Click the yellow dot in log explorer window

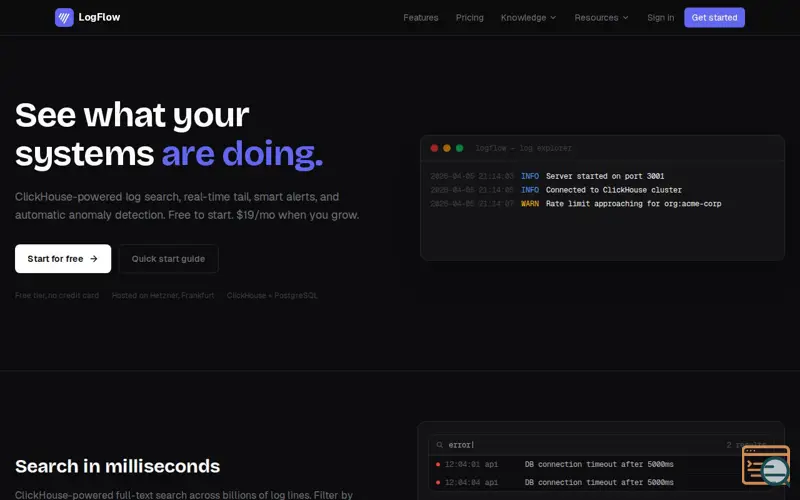pos(447,148)
